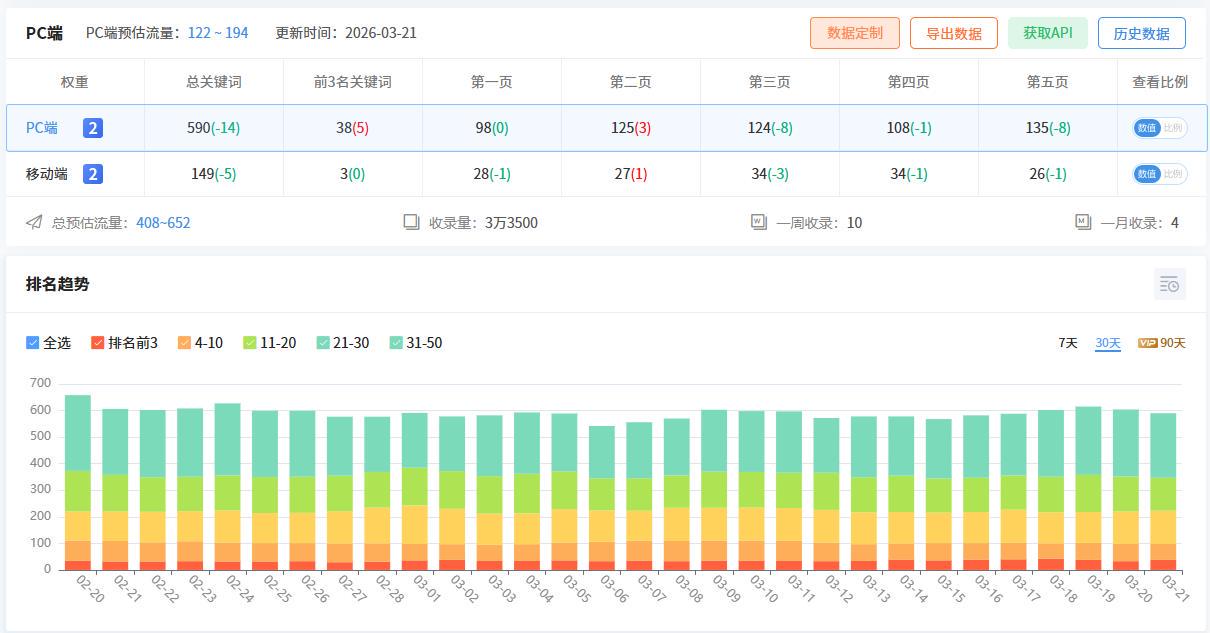Click total traffic value 408~652
Screen dimensions: 1210x633
coord(163,223)
